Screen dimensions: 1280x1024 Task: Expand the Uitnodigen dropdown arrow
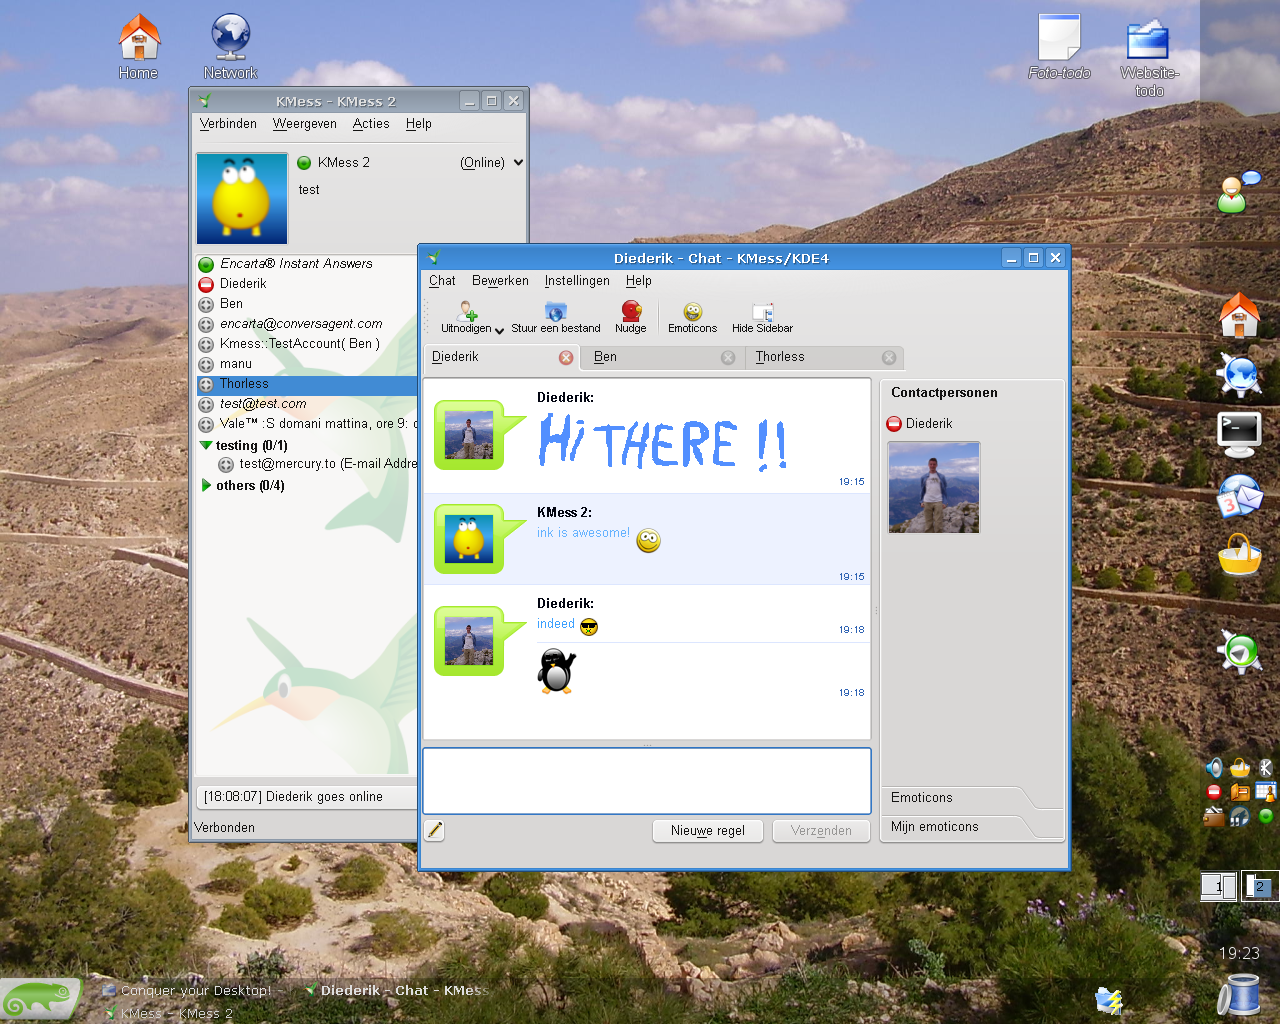coord(499,330)
